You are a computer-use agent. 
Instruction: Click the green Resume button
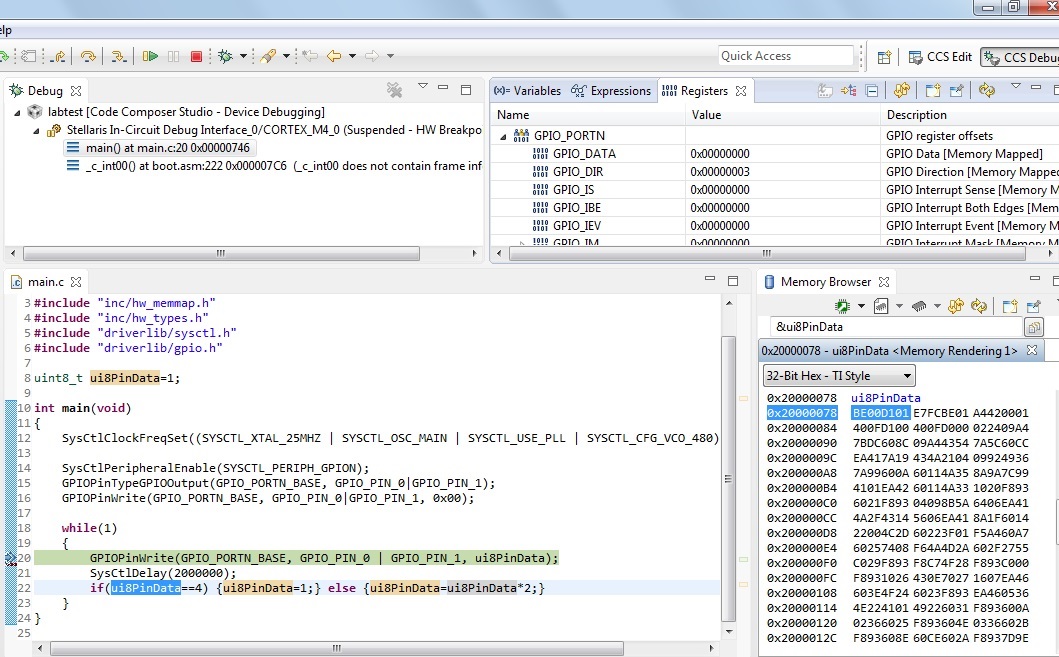tap(150, 57)
